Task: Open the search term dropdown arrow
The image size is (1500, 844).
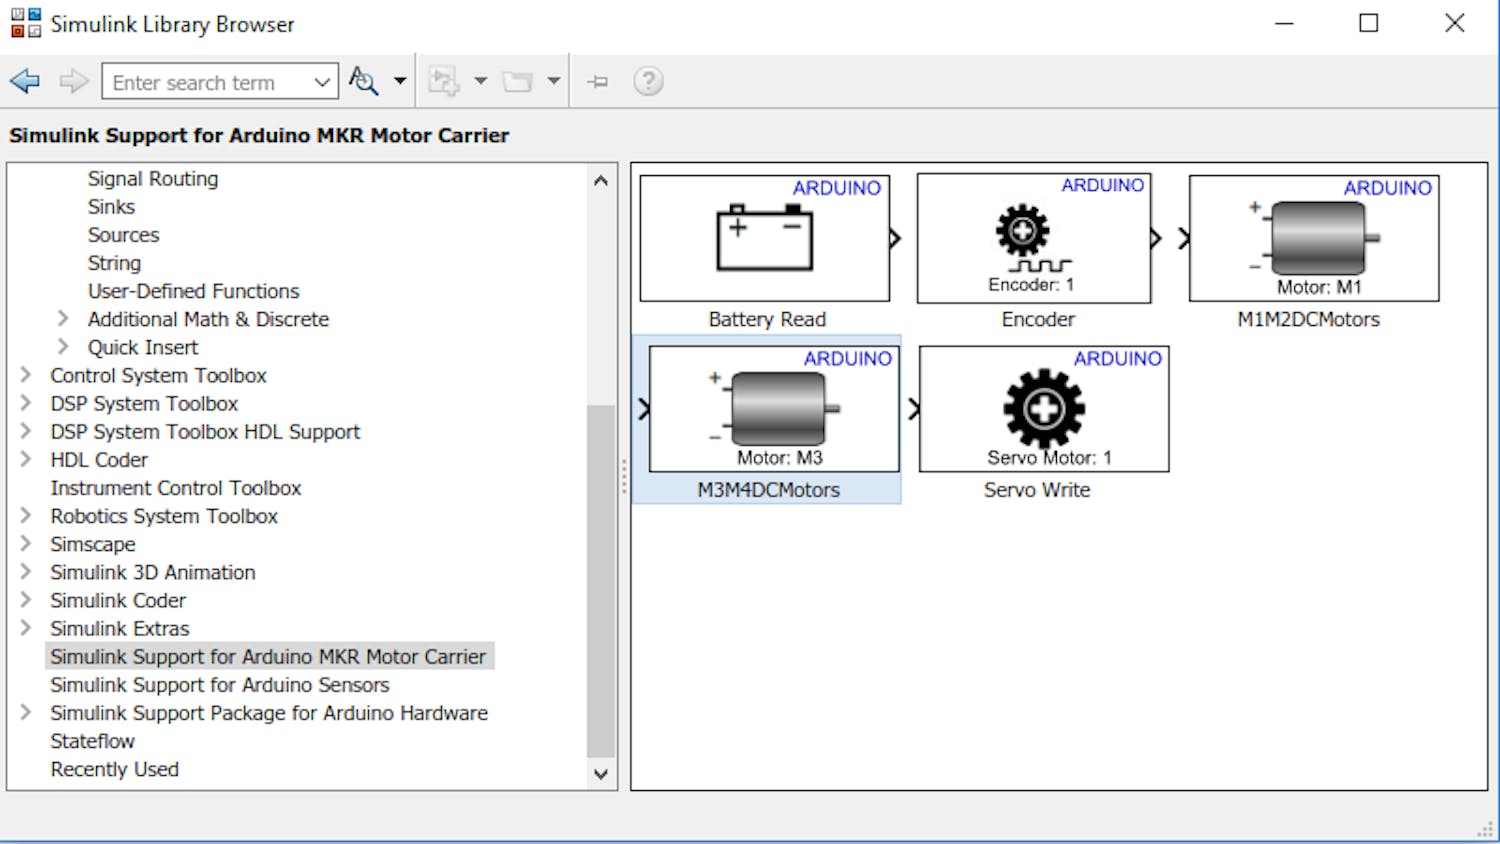Action: coord(322,82)
